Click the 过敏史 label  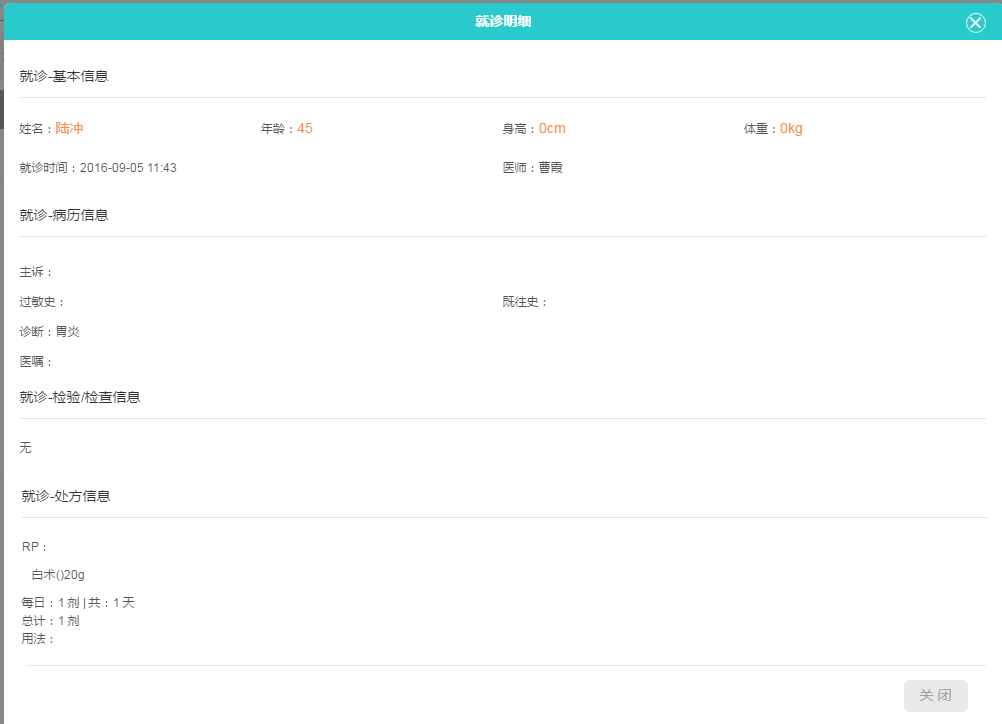[41, 302]
